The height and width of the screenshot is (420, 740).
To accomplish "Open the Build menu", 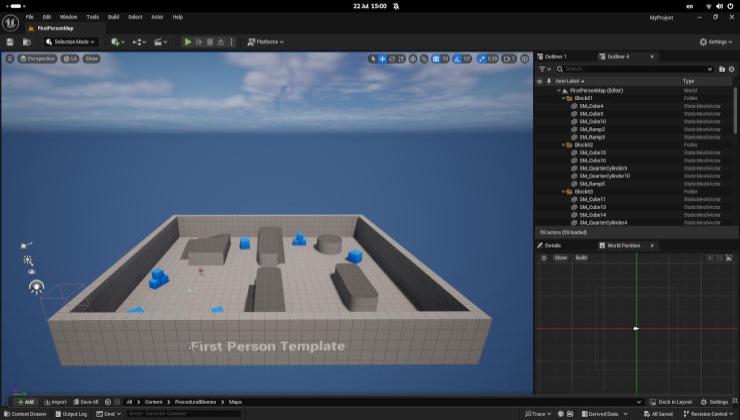I will click(x=113, y=17).
